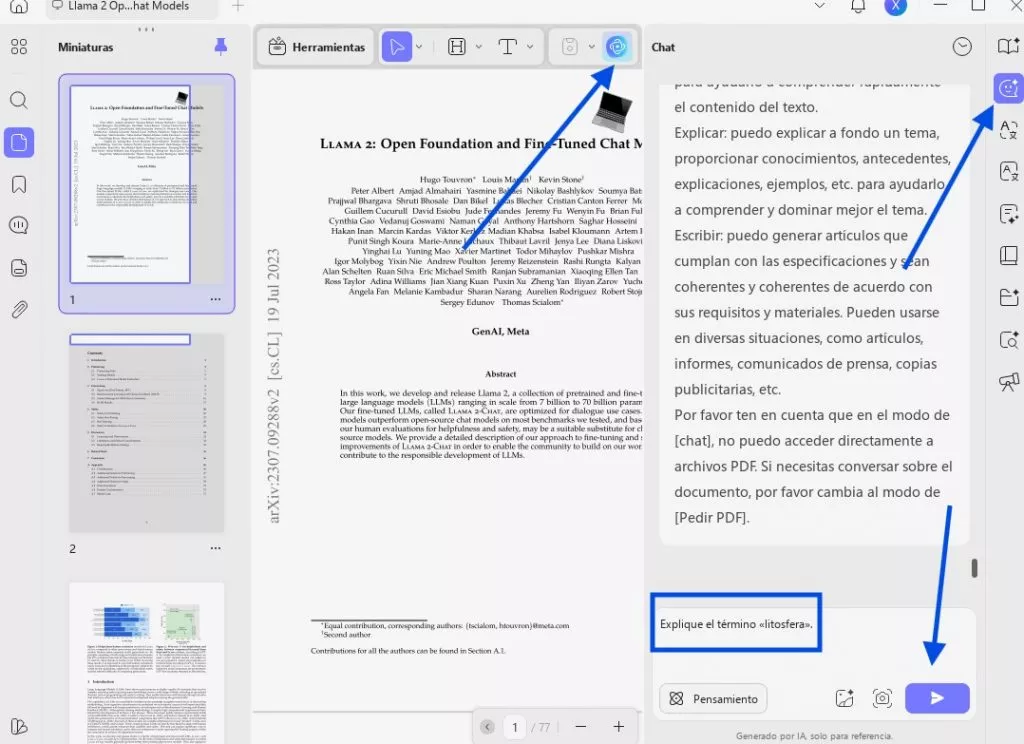Attach an image with the sparkle image icon
The width and height of the screenshot is (1024, 744).
844,698
